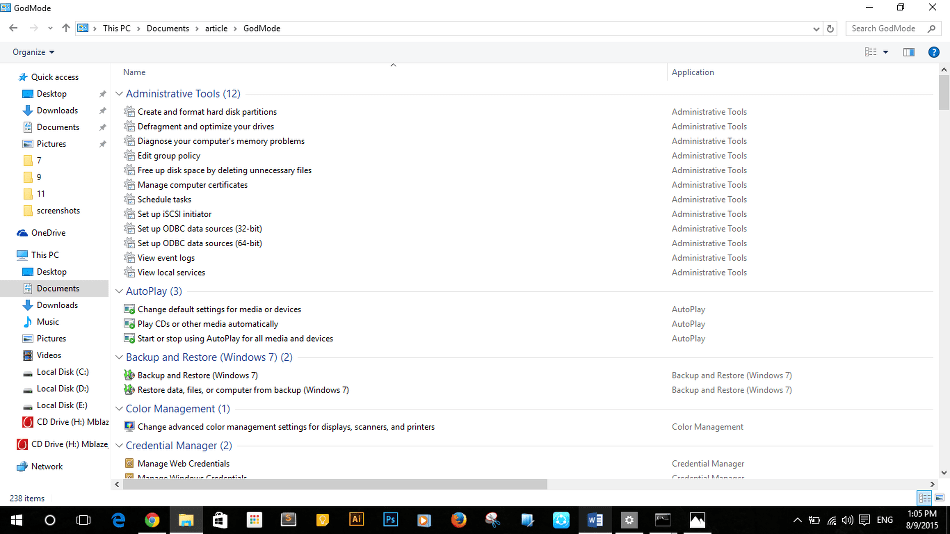Toggle the preview pane icon
Viewport: 950px width, 534px height.
[x=909, y=52]
